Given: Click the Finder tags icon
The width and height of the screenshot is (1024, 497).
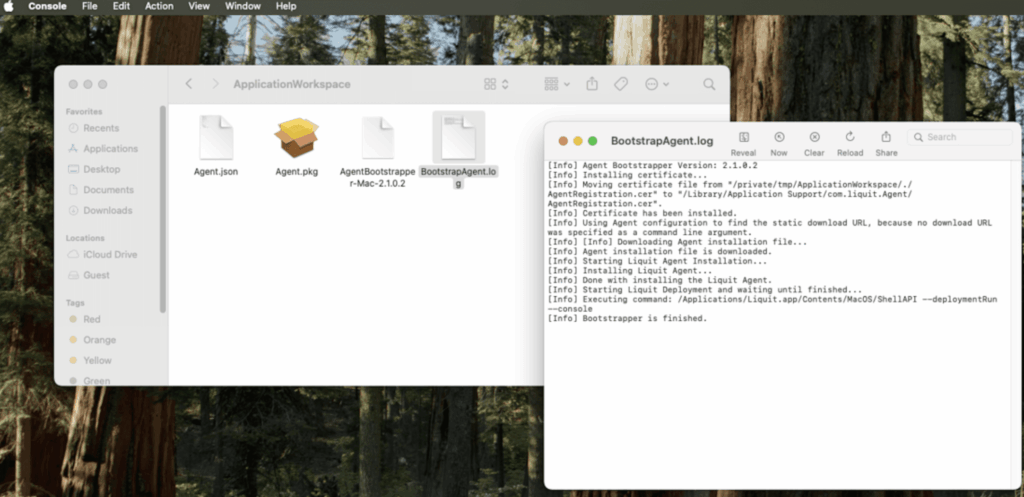Looking at the screenshot, I should (x=621, y=84).
